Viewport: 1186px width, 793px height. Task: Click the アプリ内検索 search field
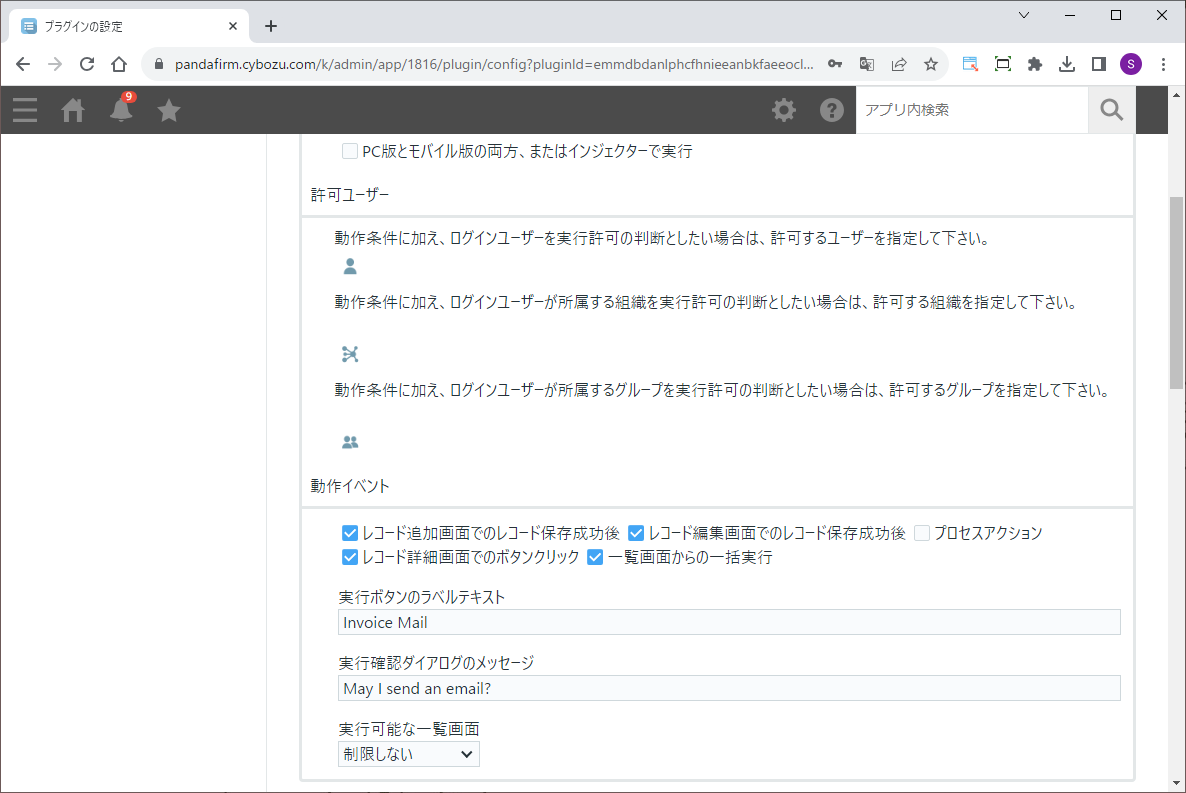tap(970, 110)
